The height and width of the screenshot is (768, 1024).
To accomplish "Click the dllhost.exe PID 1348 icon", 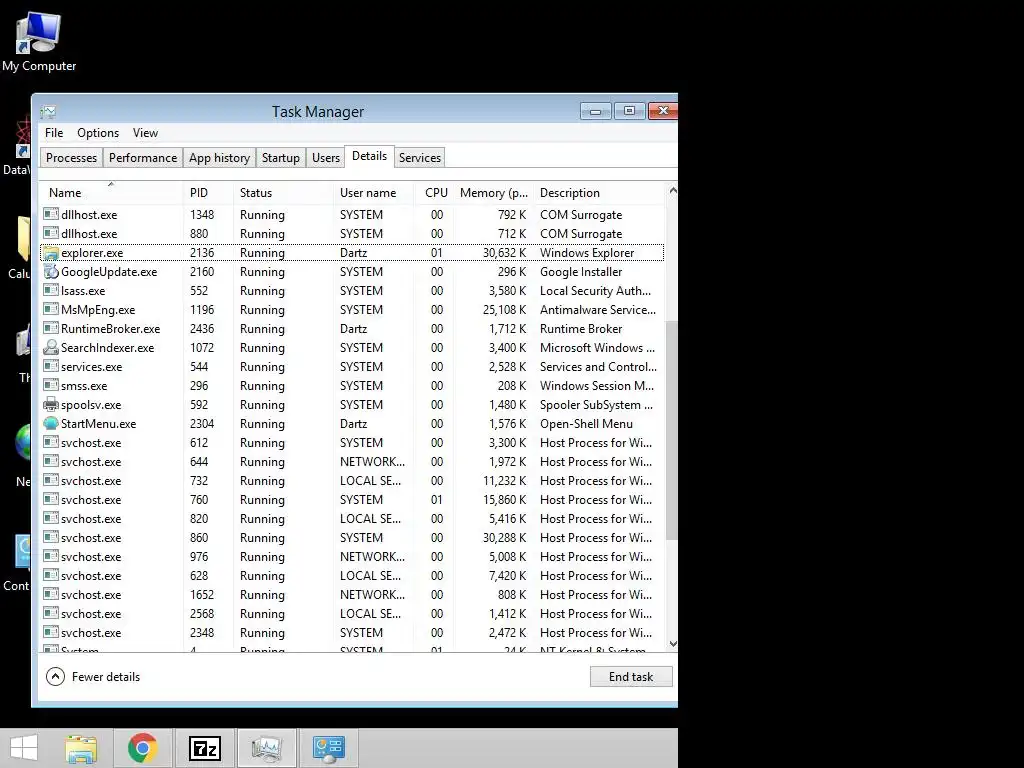I will coord(51,214).
